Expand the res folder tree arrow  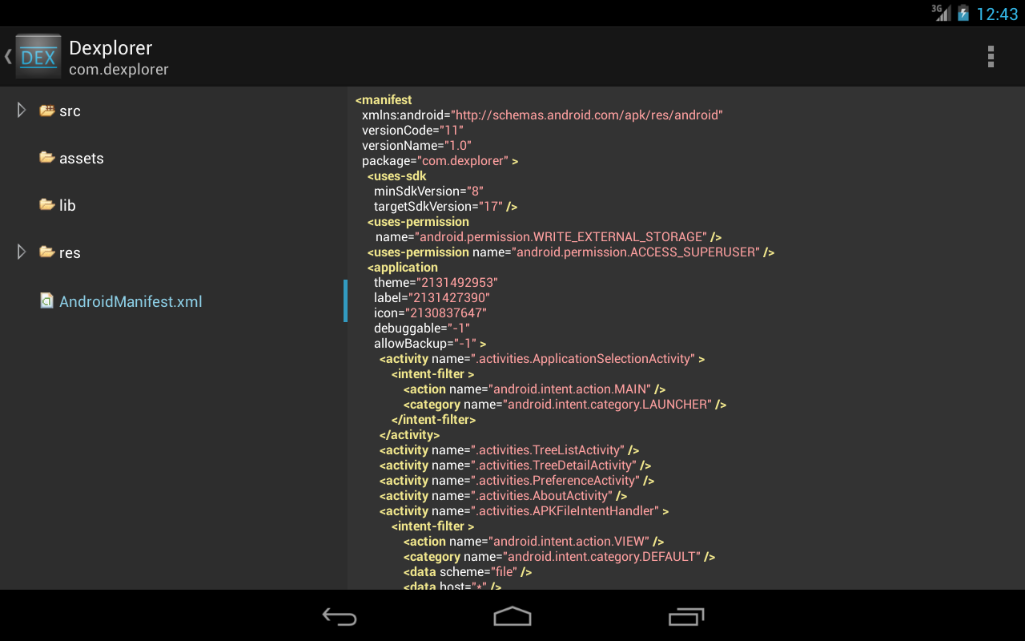click(x=21, y=252)
